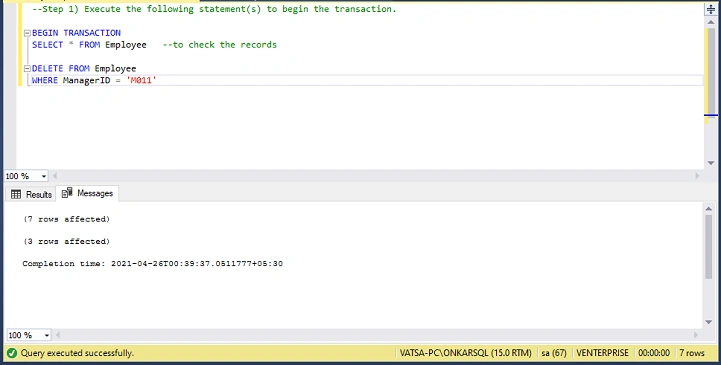Screen dimensions: 721x365
Task: Collapse the BEGIN TRANSACTION code block
Action: point(27,33)
